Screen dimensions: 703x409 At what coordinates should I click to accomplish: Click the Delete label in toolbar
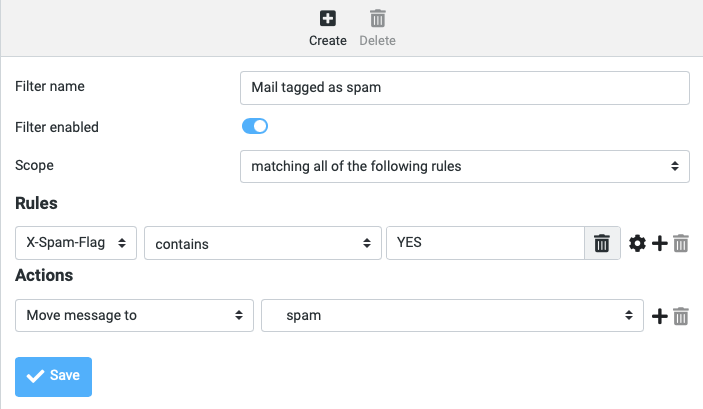378,41
